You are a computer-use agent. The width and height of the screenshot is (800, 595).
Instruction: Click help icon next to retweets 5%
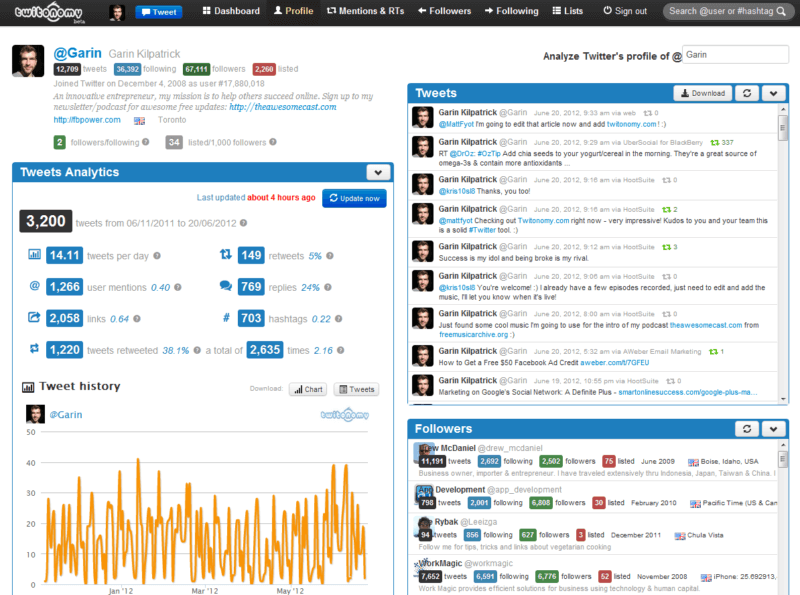[330, 256]
